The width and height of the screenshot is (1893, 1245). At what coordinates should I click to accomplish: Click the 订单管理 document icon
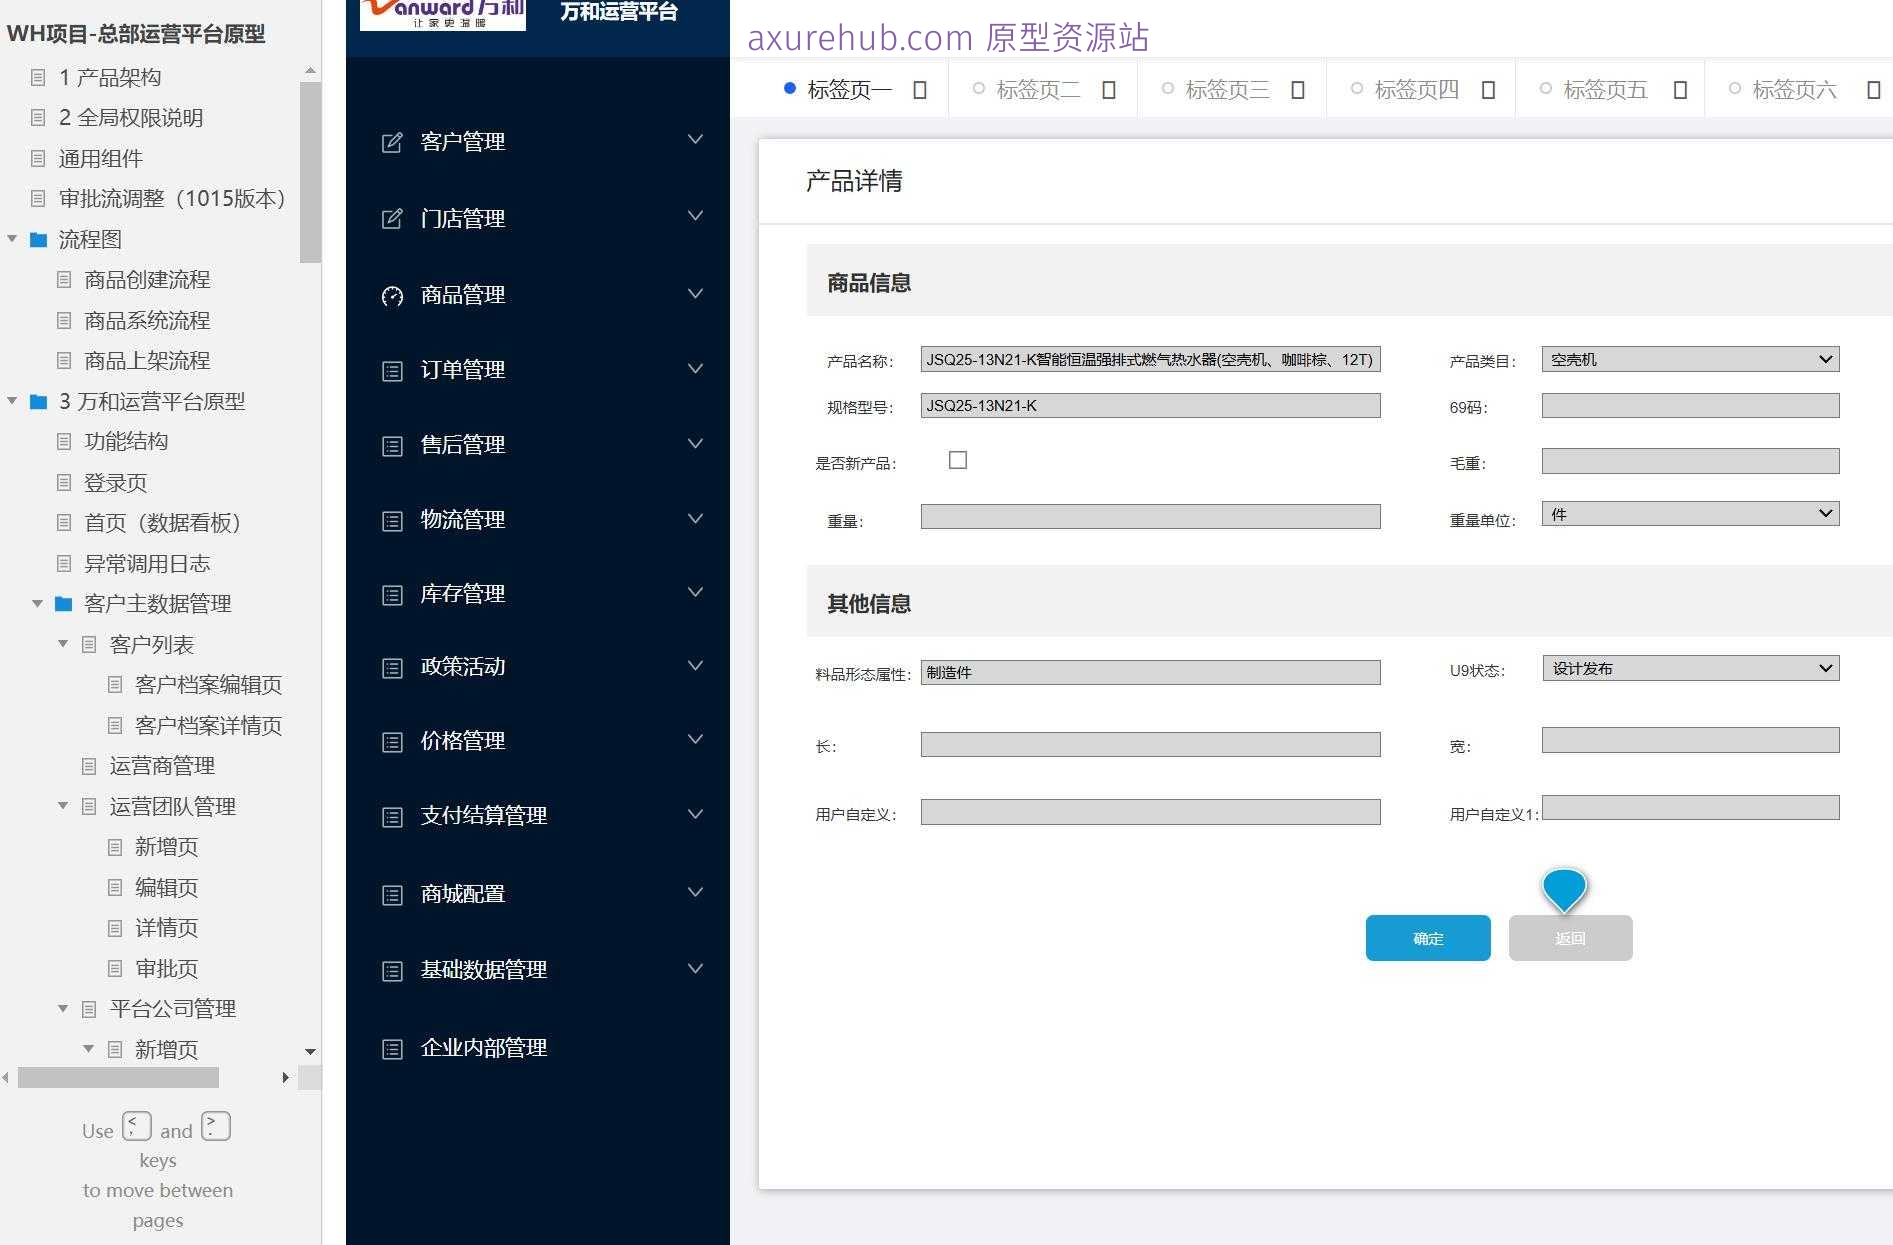pos(391,370)
